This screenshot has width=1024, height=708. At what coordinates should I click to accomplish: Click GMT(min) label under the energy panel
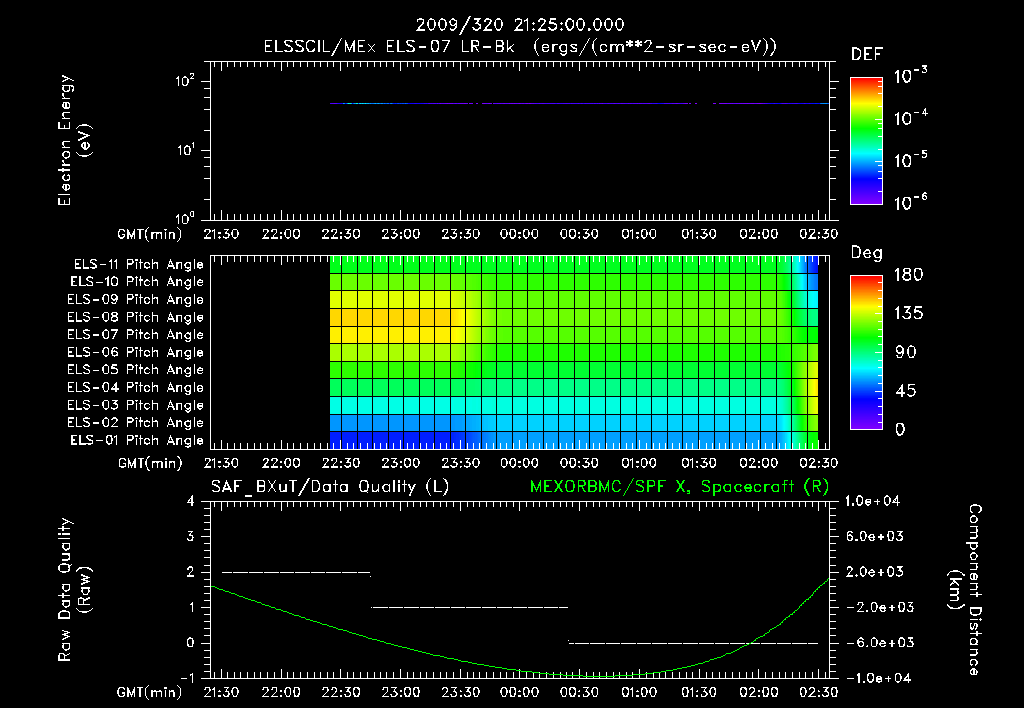click(150, 234)
